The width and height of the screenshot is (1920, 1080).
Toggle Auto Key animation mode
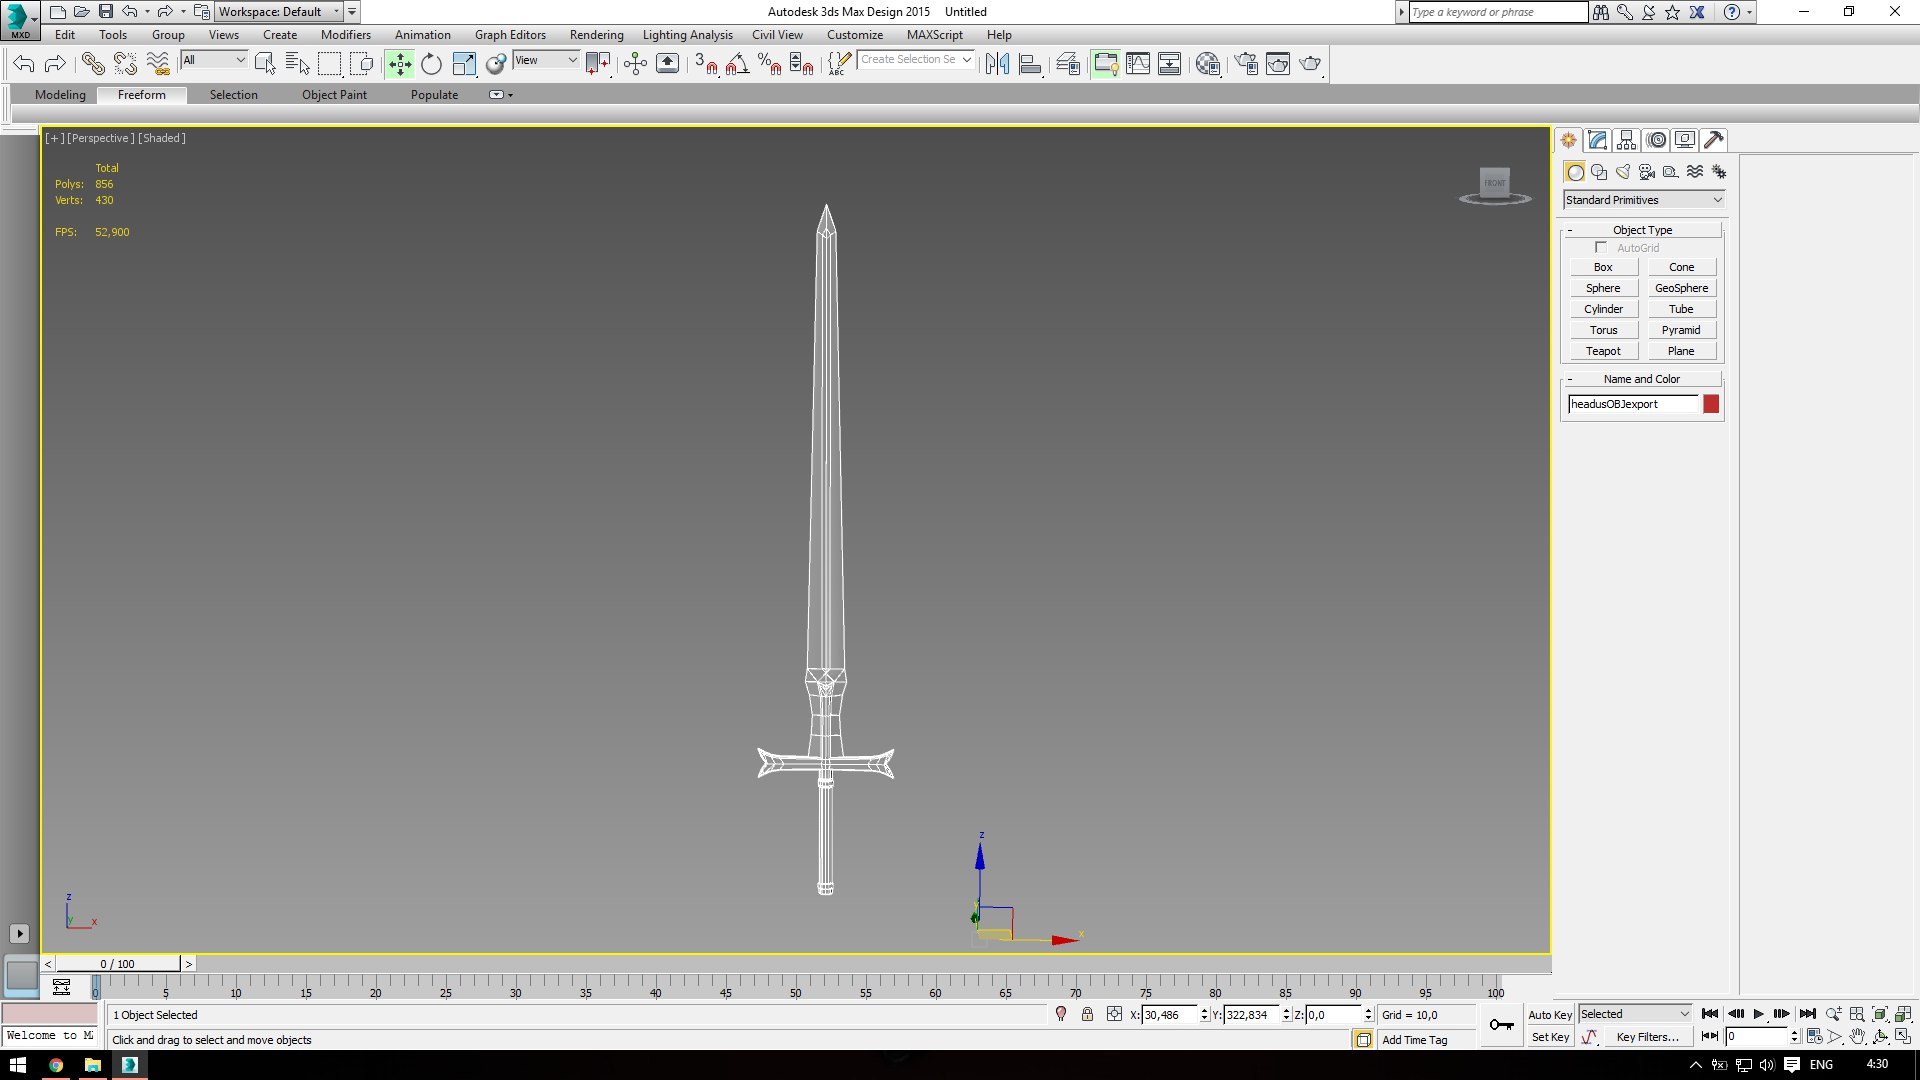point(1550,1015)
